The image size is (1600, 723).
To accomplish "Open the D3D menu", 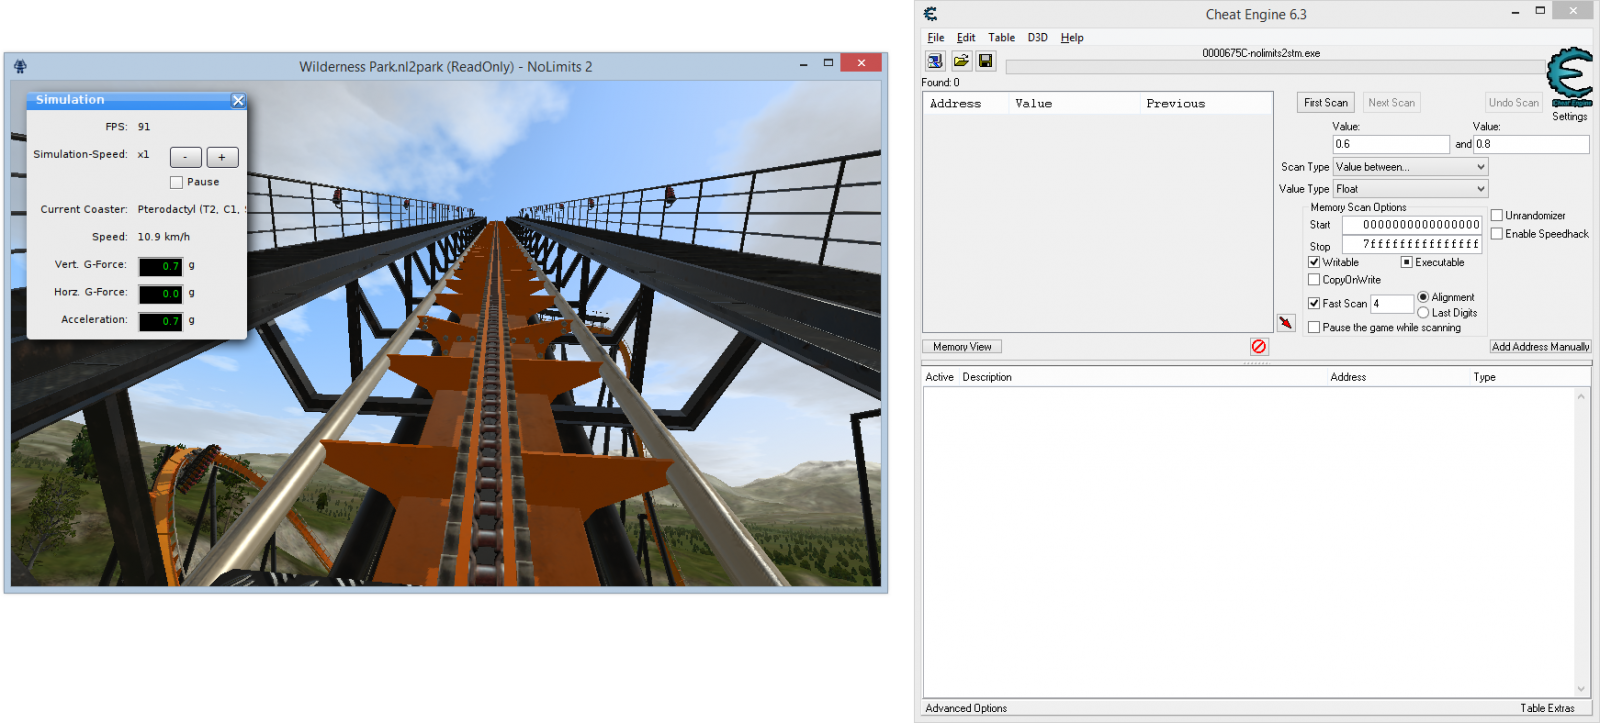I will [x=1037, y=38].
